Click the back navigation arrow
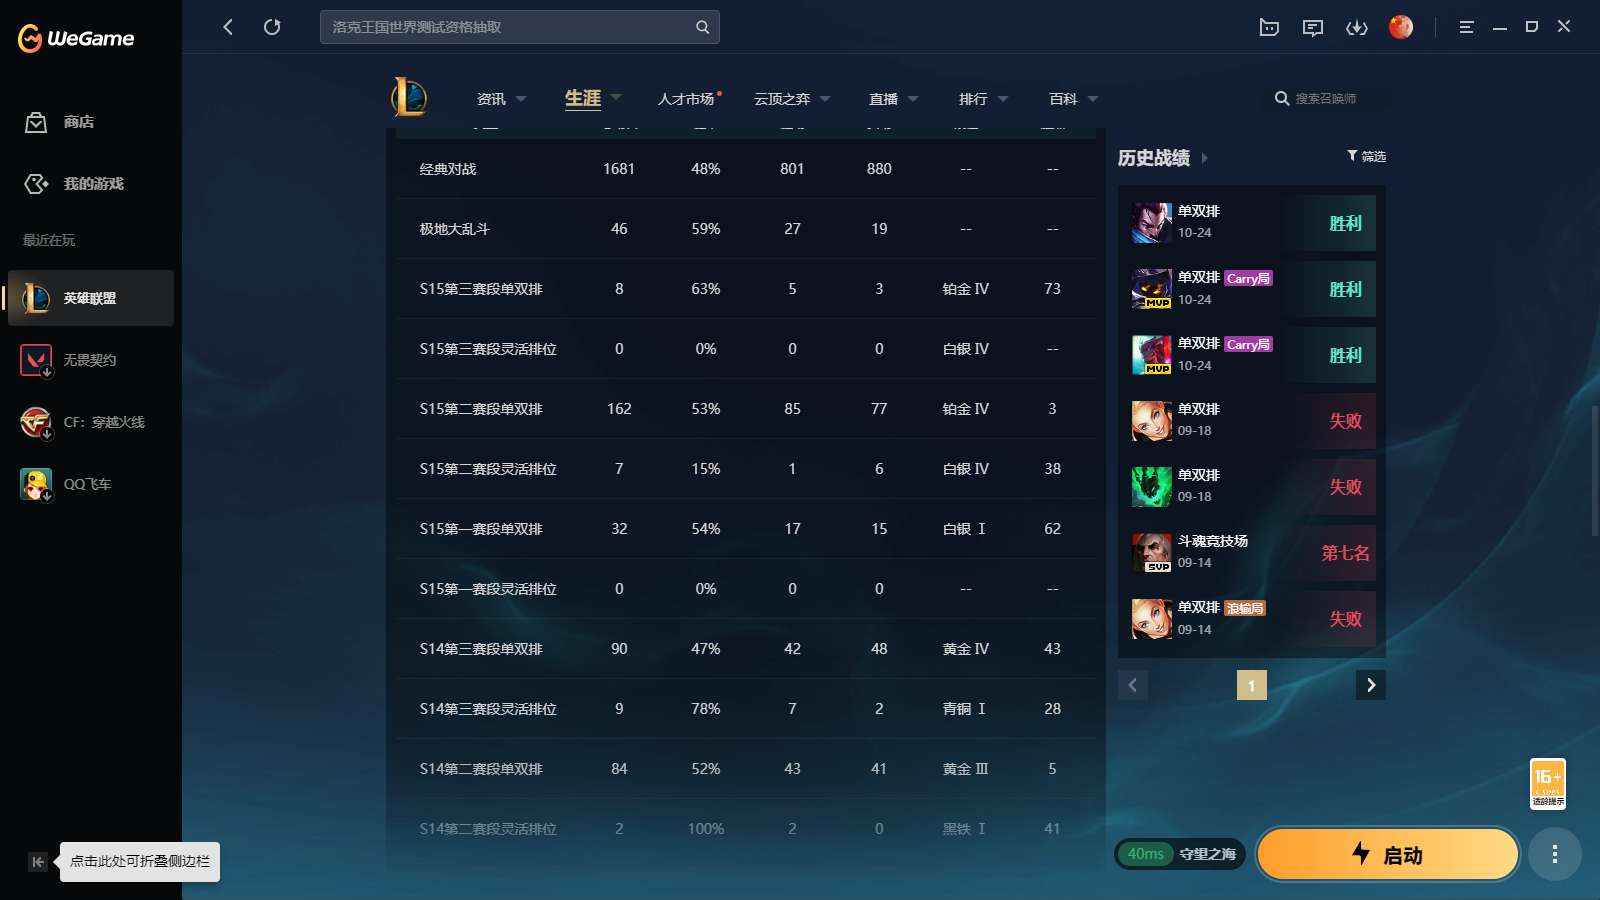1600x900 pixels. coord(228,27)
